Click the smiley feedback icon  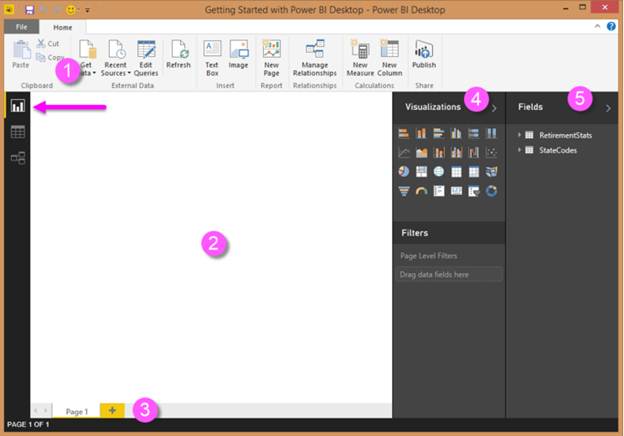pos(71,10)
